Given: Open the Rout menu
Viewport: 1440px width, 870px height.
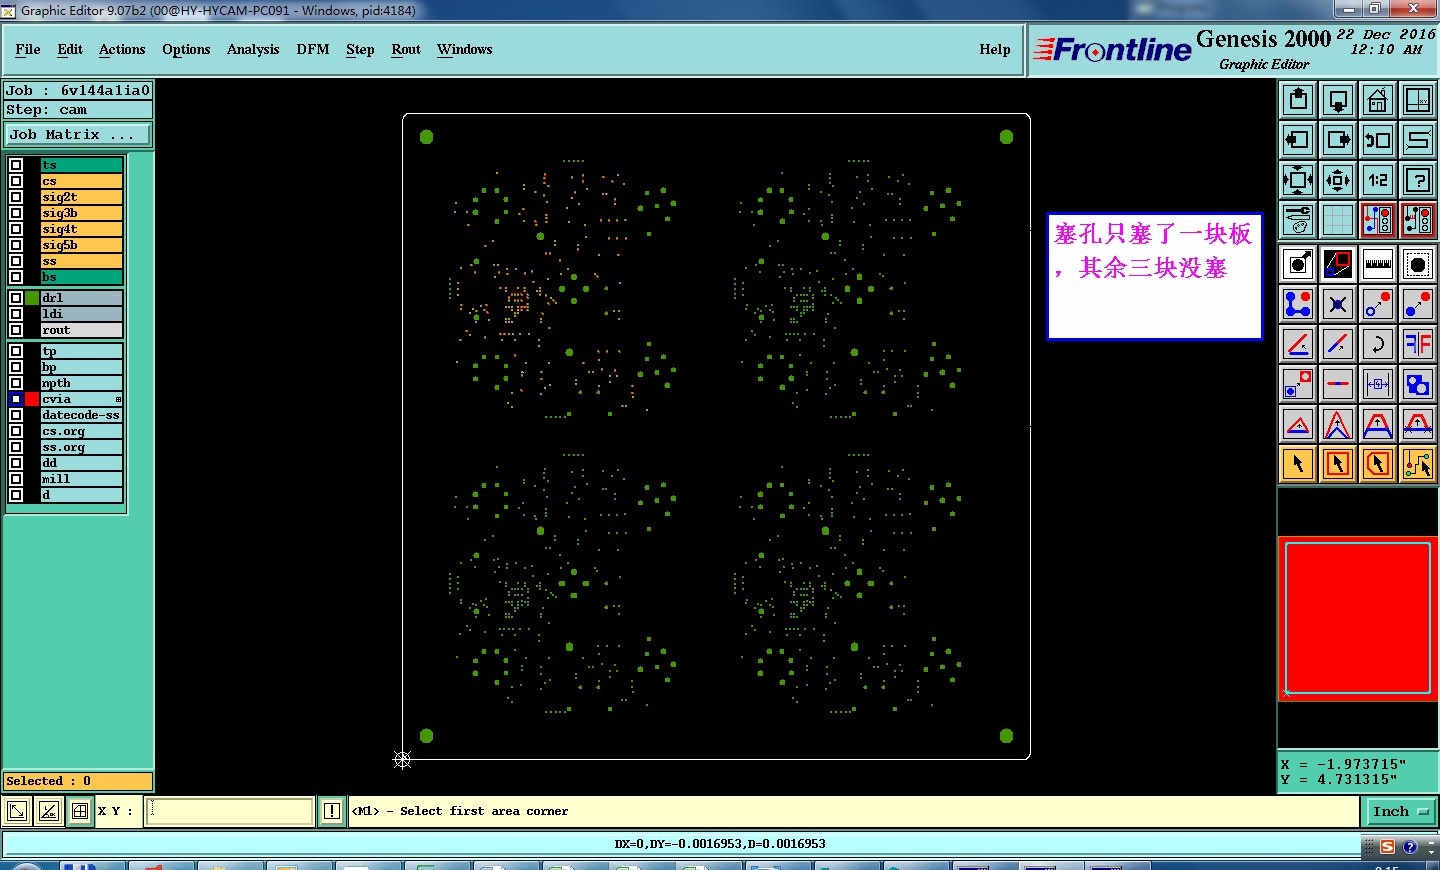Looking at the screenshot, I should 406,49.
